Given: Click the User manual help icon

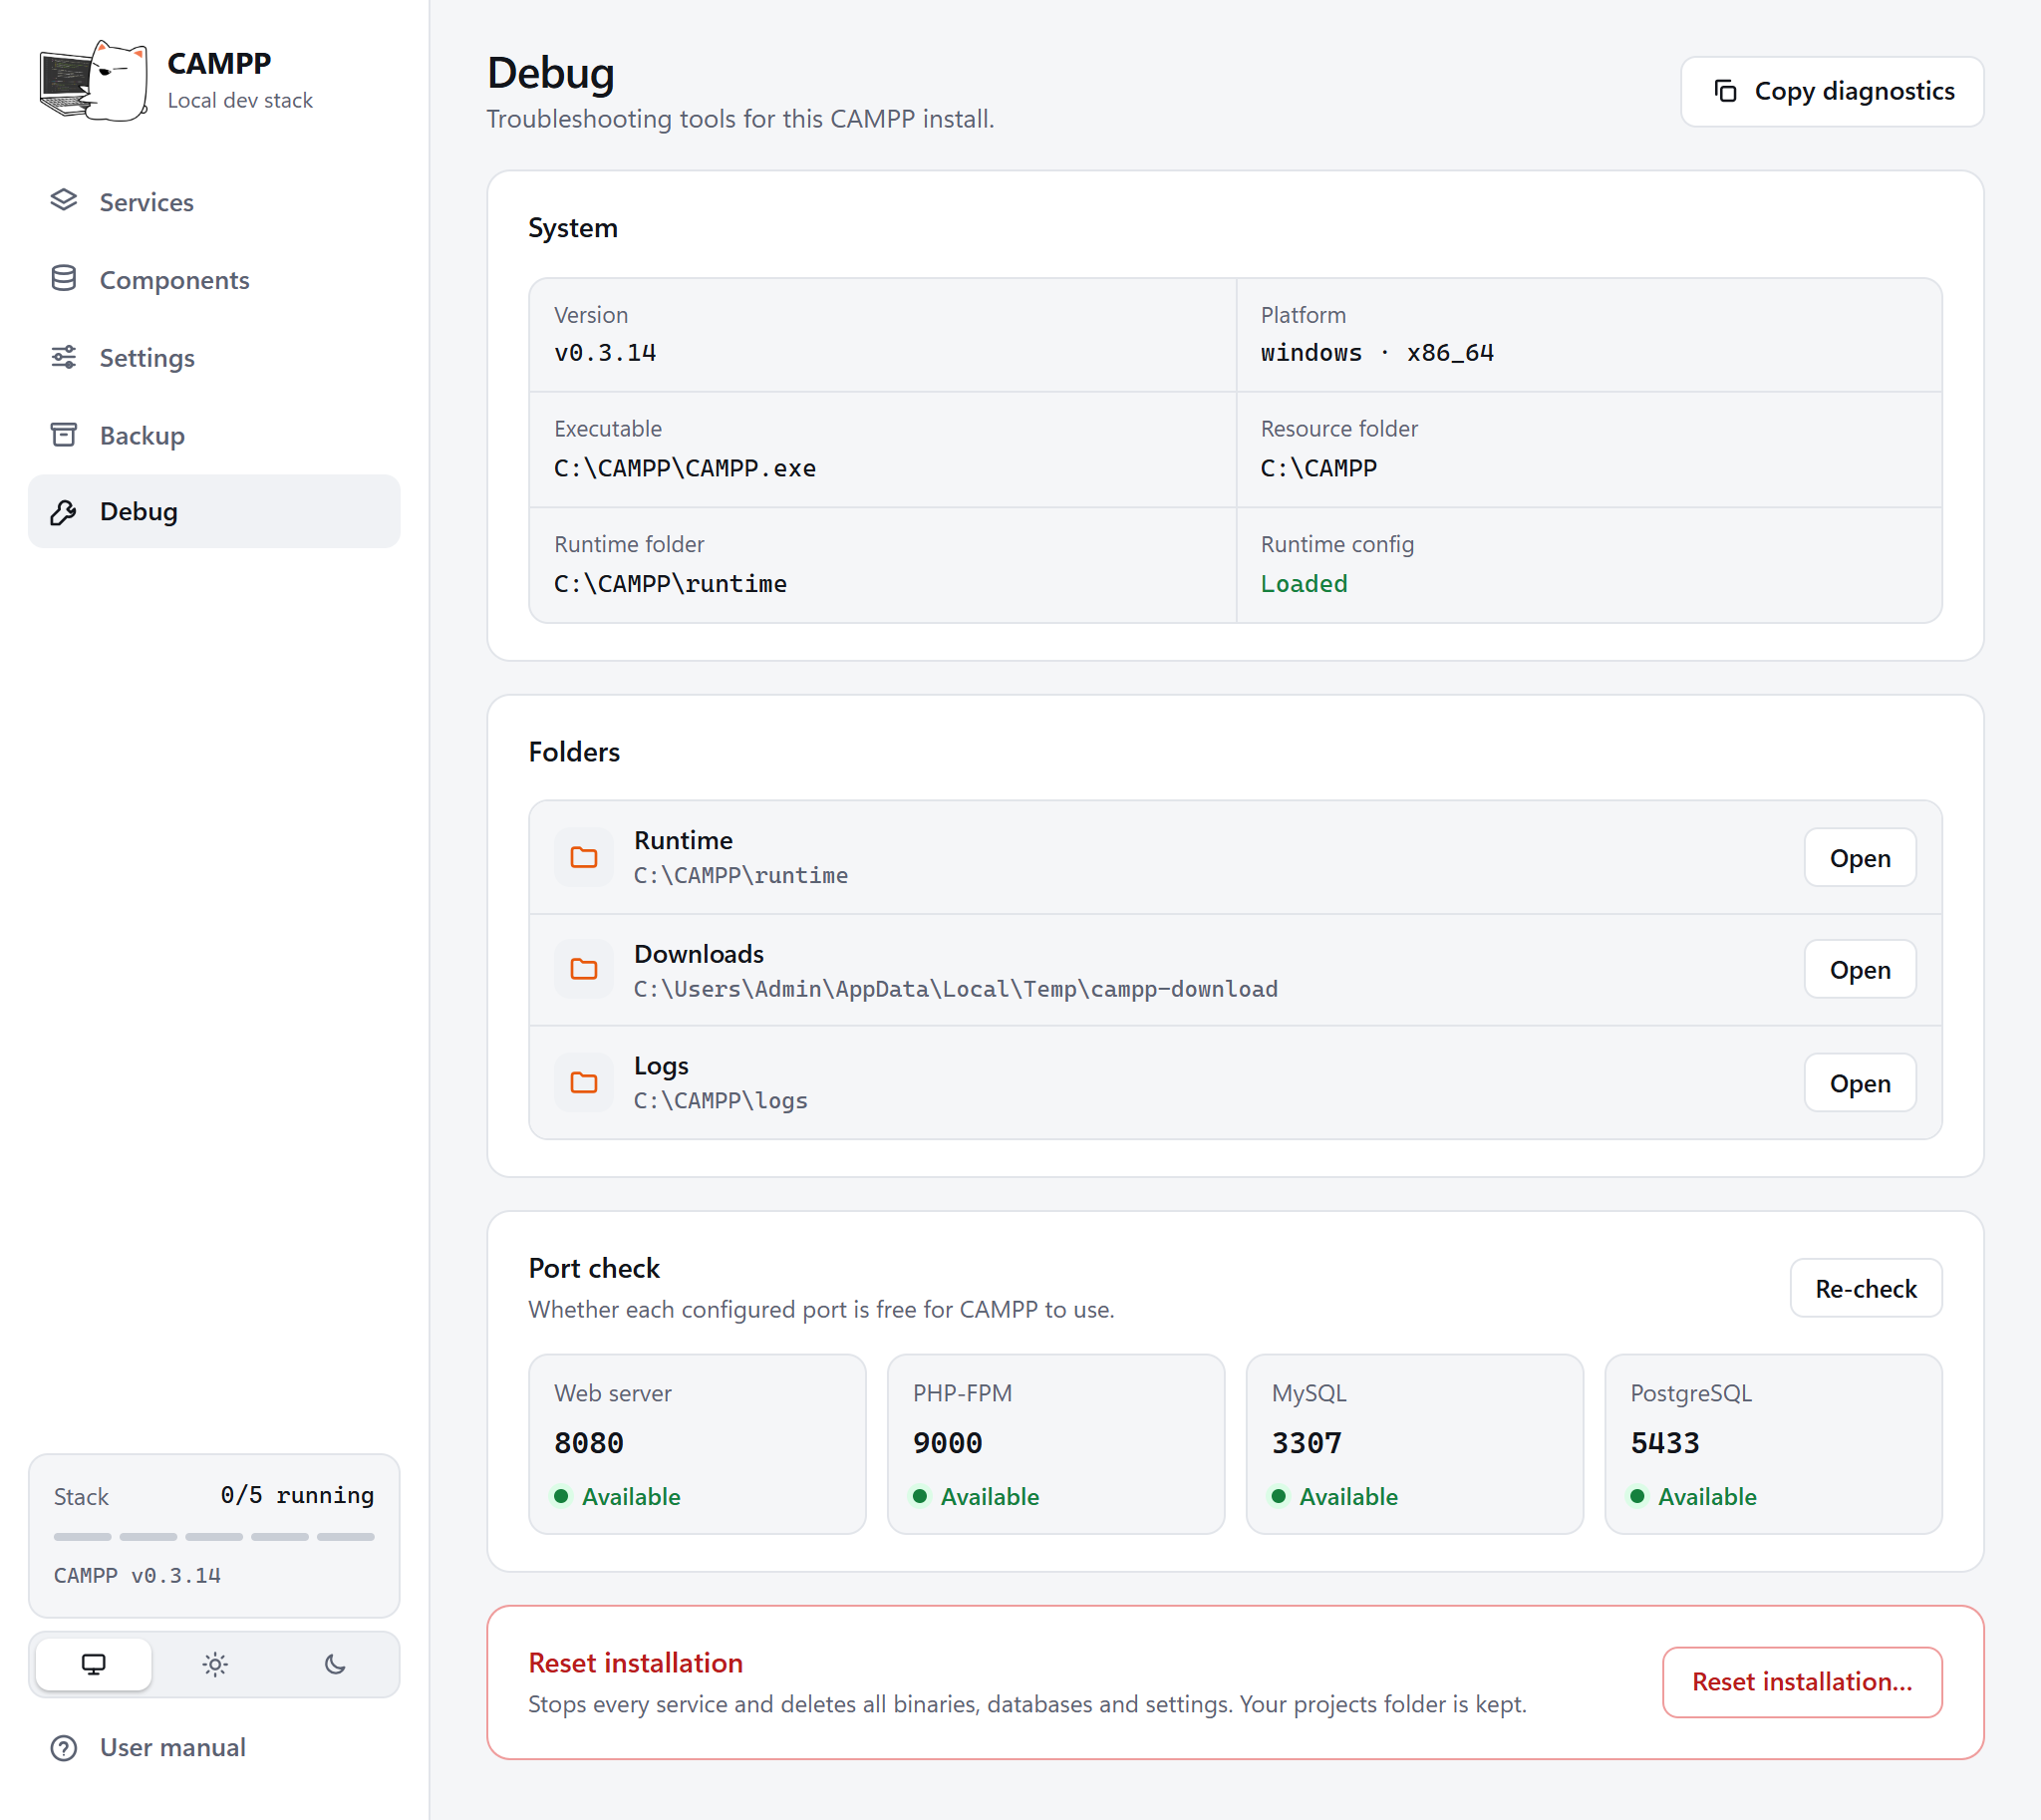Looking at the screenshot, I should (x=64, y=1748).
